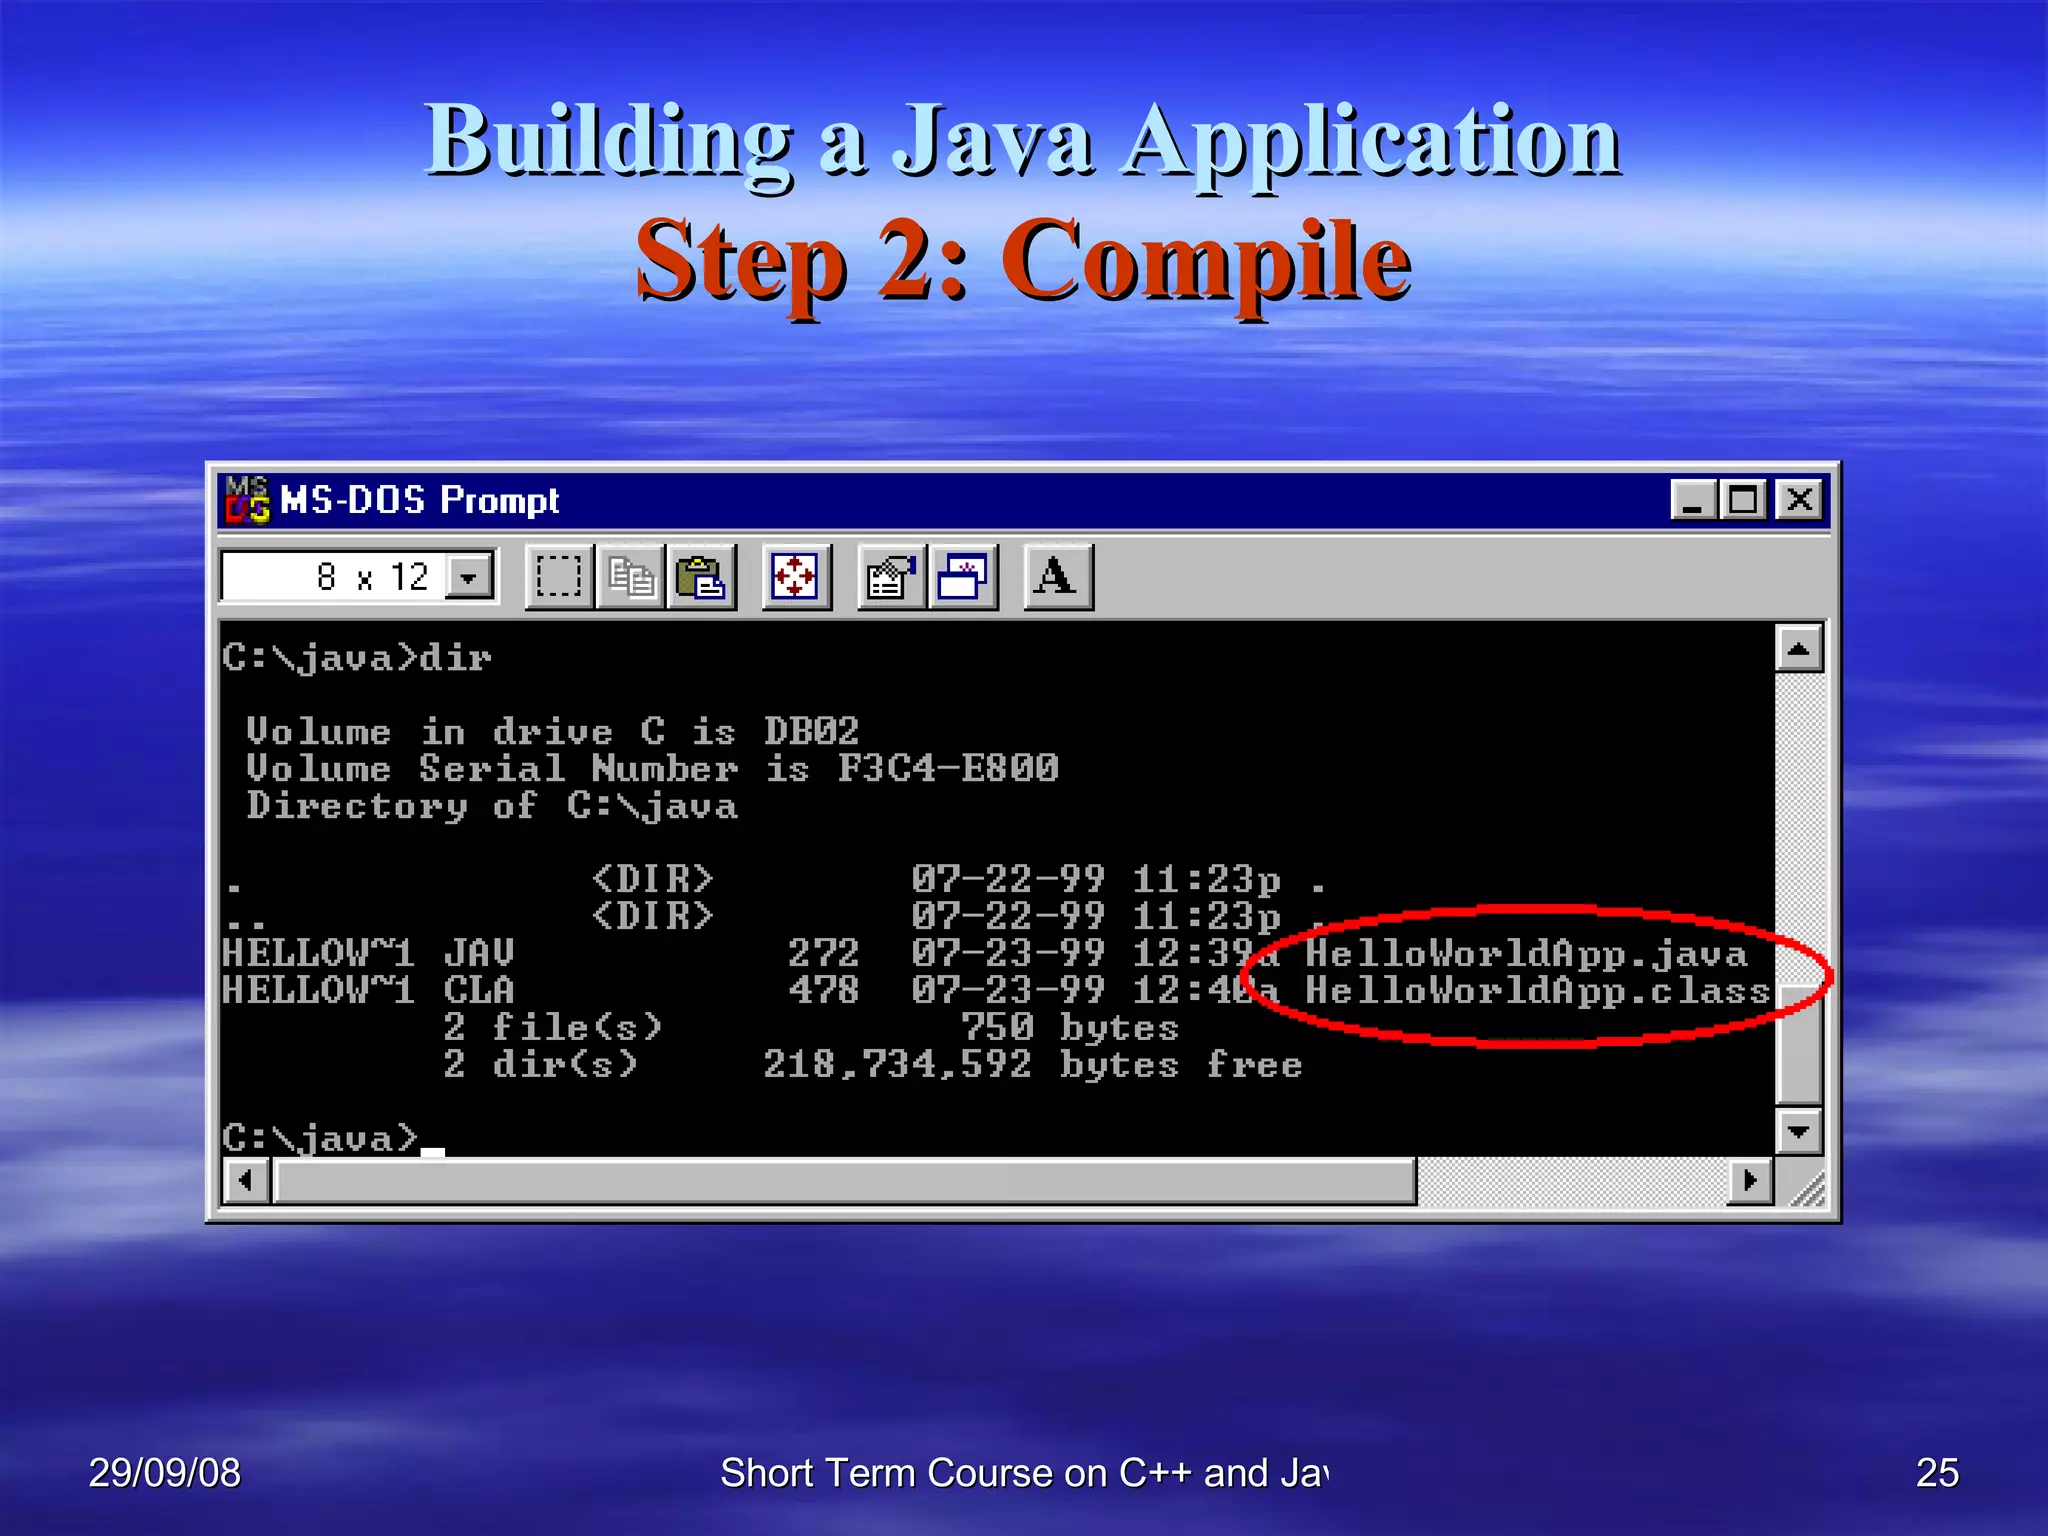Click the right horizontal scrollbar arrow

click(1750, 1181)
